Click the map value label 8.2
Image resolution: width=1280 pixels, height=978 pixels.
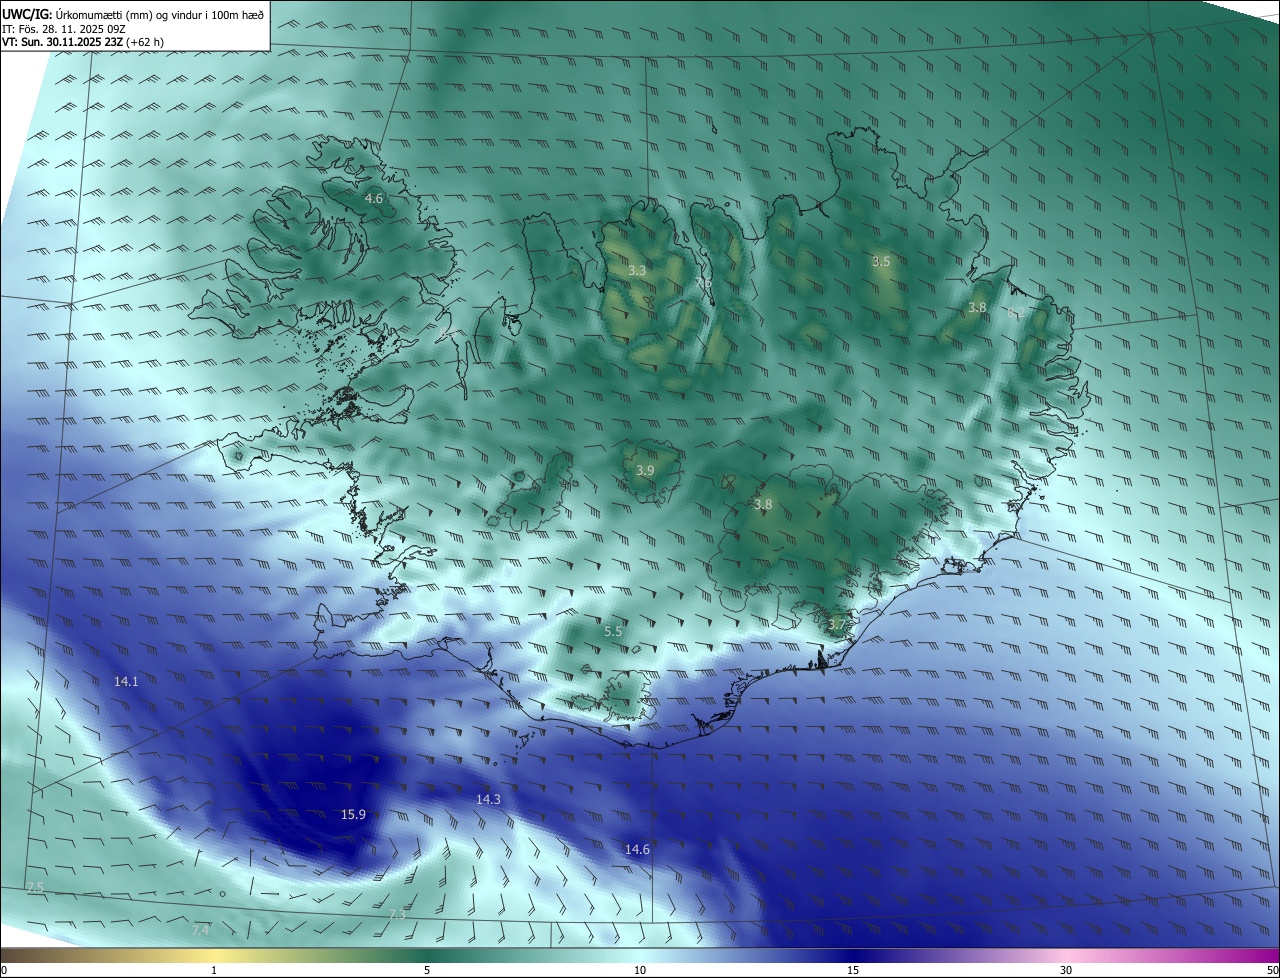1016,312
